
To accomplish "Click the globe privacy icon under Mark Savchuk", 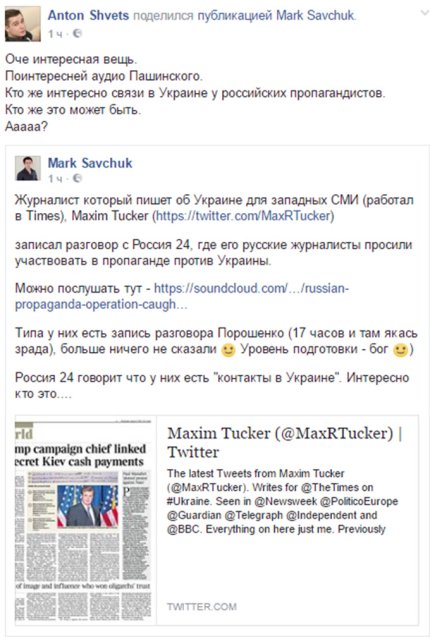I will pyautogui.click(x=77, y=178).
